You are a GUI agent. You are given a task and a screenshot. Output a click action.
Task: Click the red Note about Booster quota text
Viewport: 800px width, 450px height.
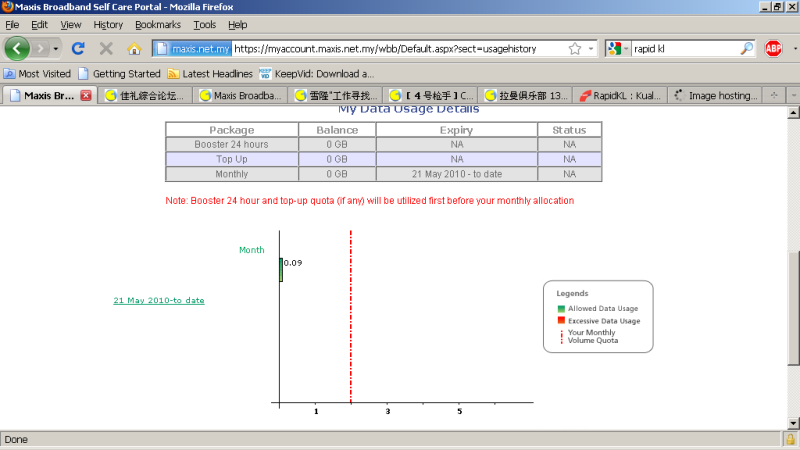coord(369,201)
